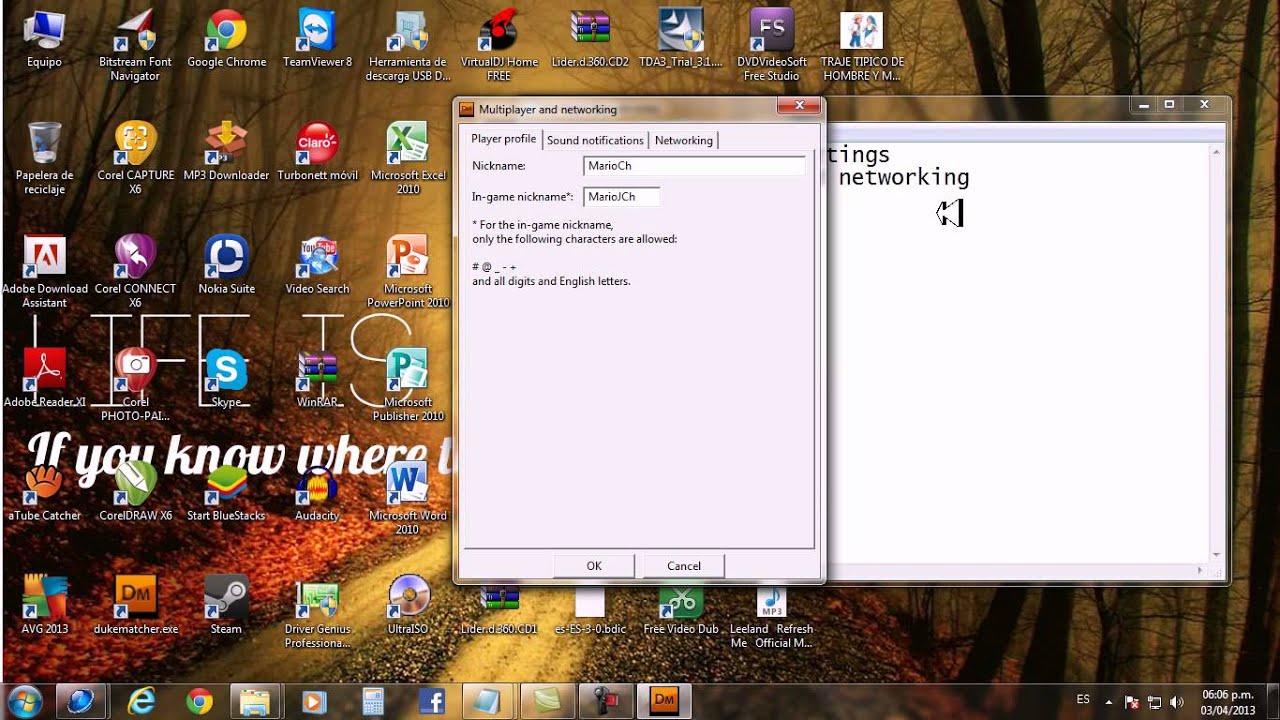Open Video Search desktop icon

coord(317,265)
